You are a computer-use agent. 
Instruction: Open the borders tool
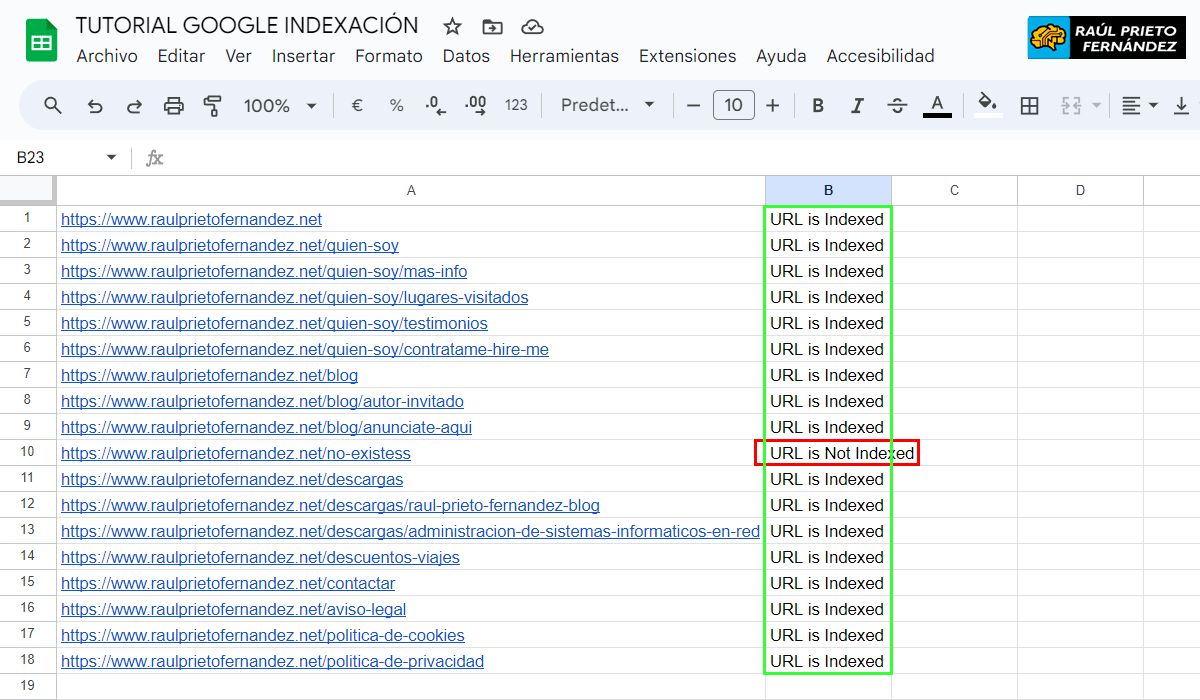click(1029, 105)
